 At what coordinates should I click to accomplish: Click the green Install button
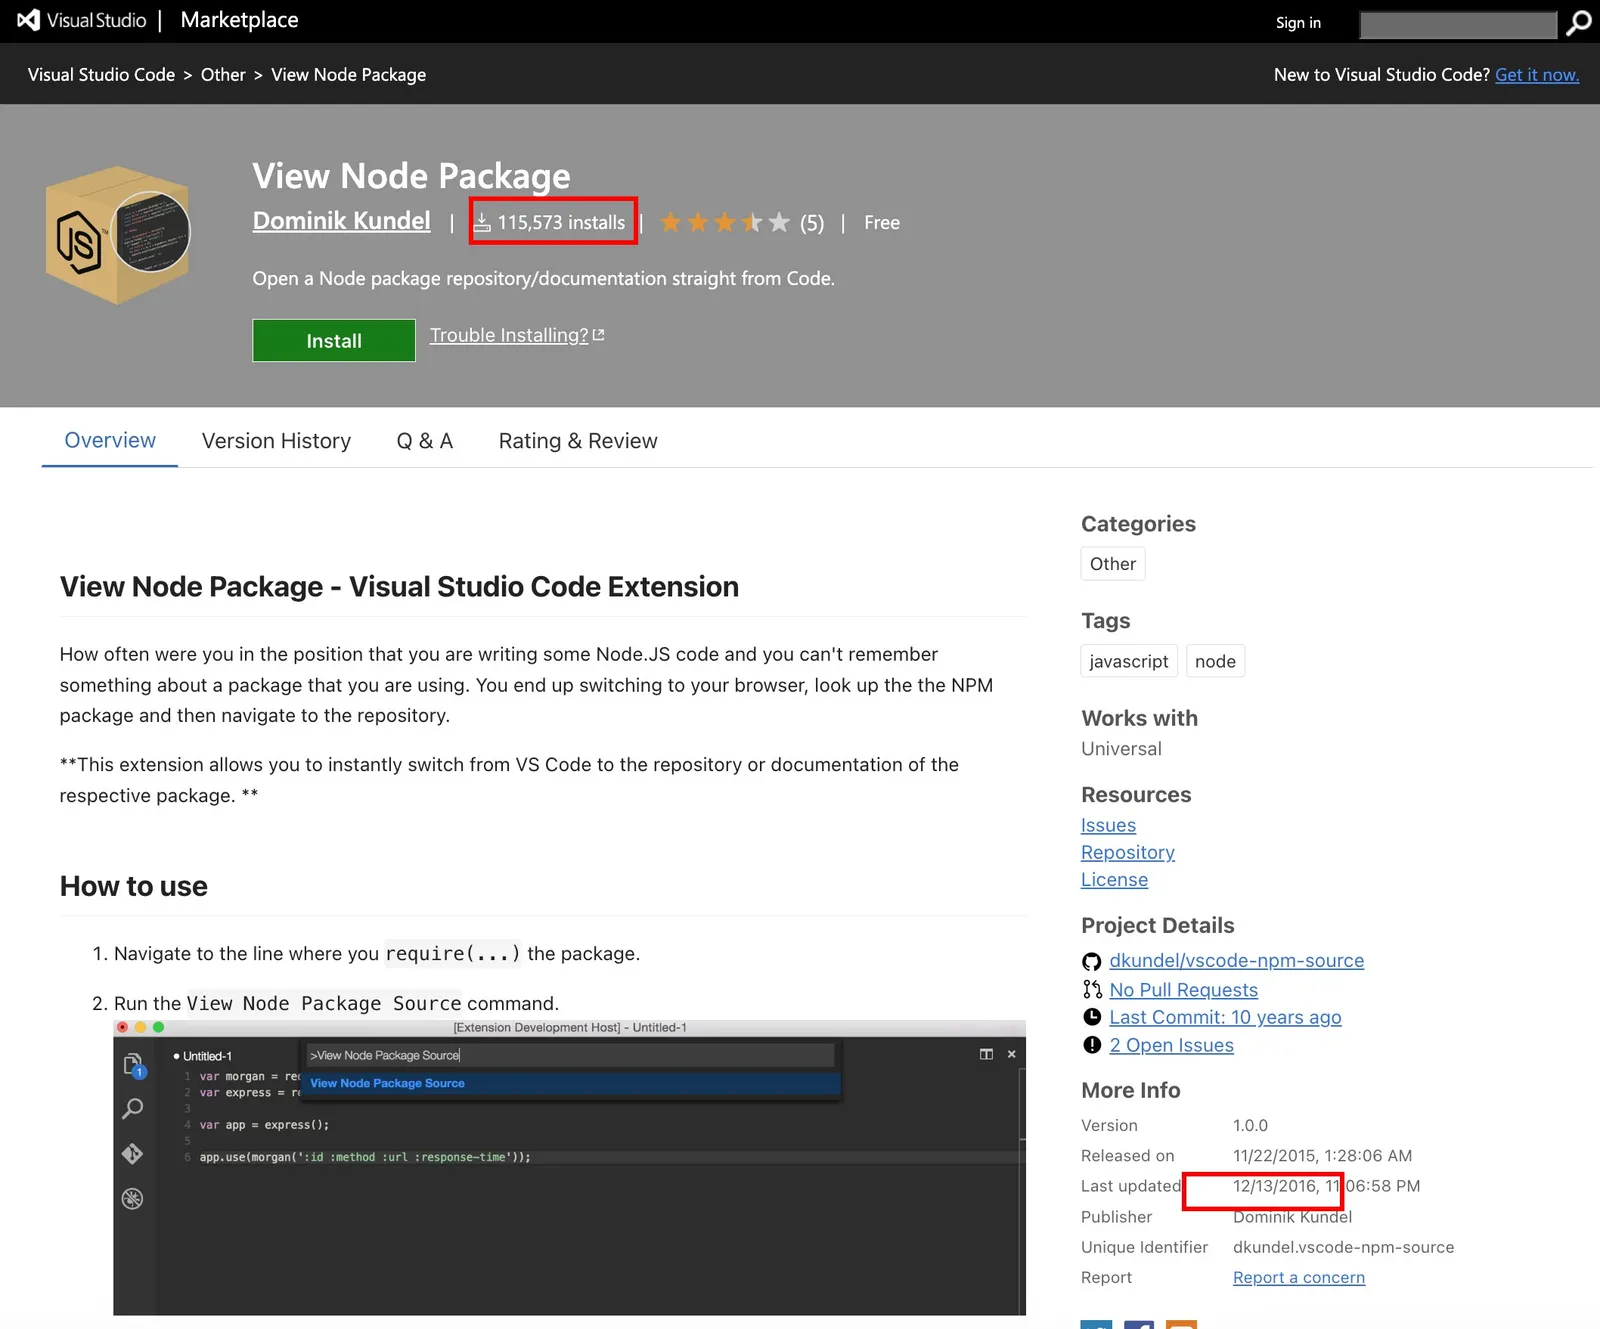(x=334, y=340)
